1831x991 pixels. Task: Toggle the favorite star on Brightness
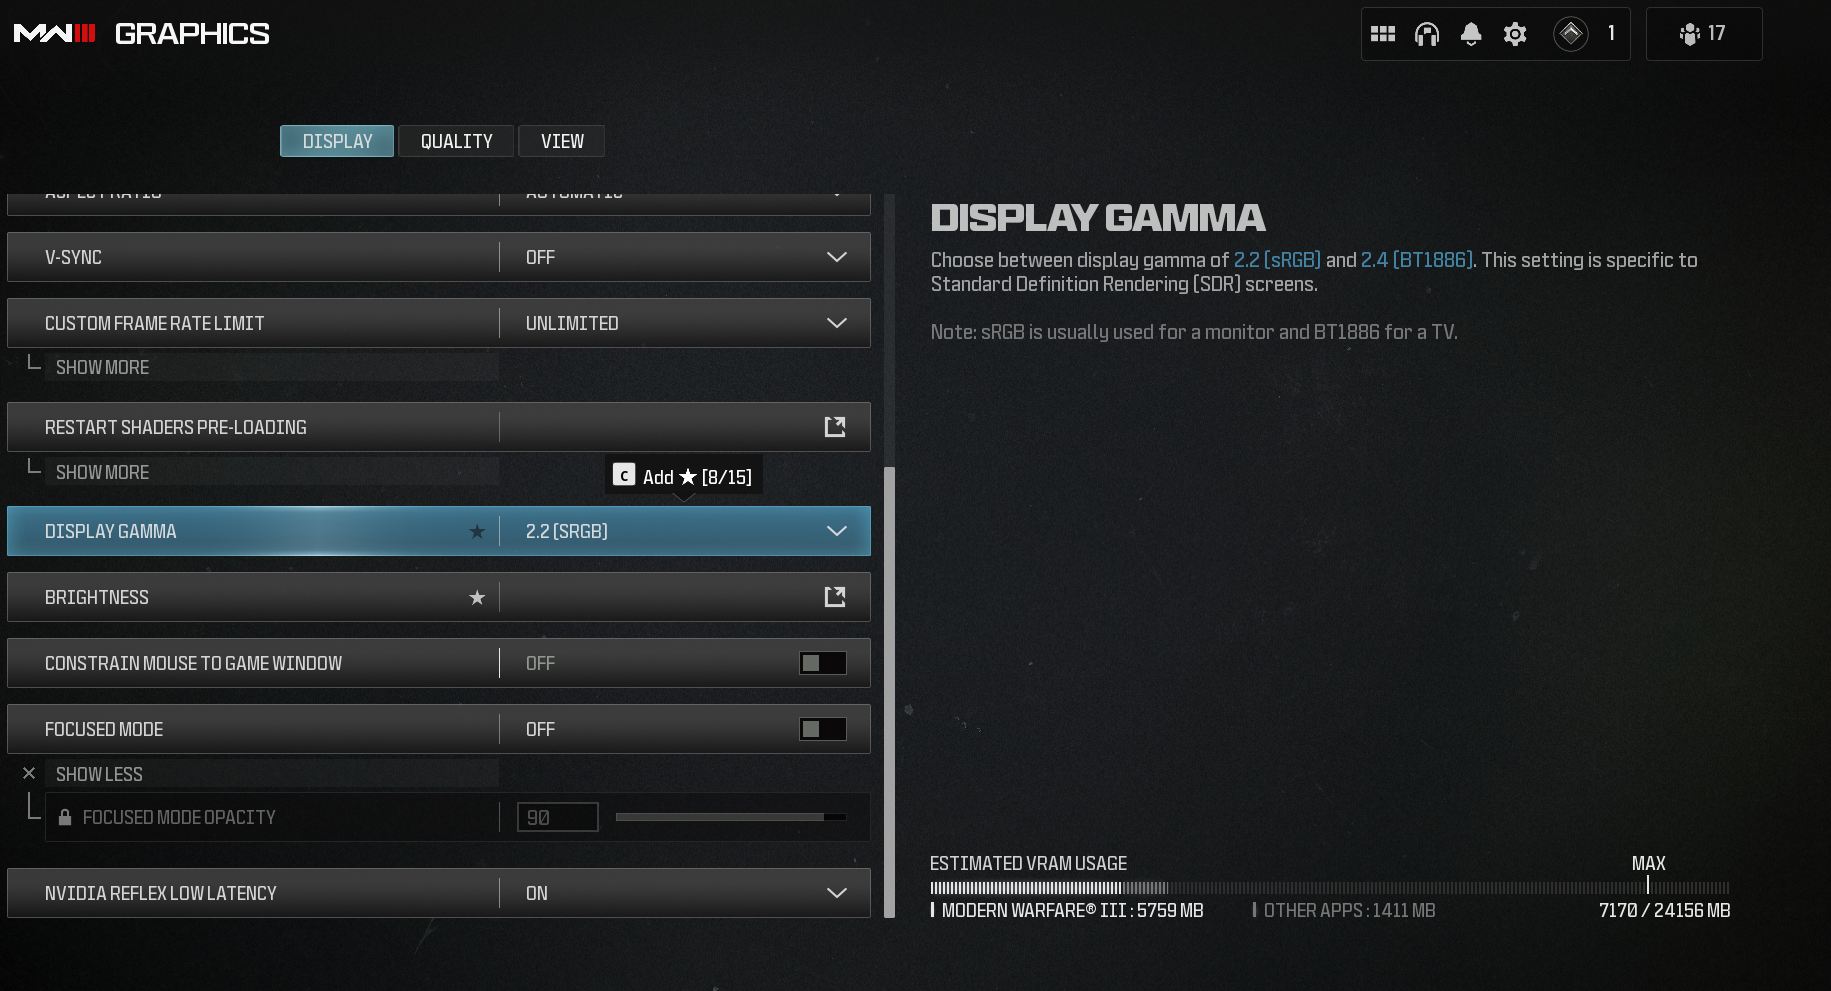[477, 597]
